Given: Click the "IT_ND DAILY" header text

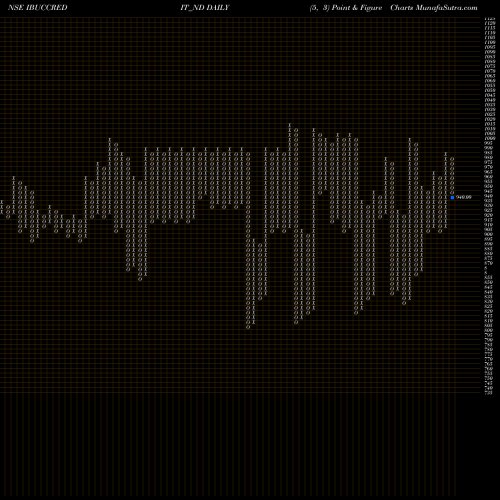Looking at the screenshot, I should pos(205,8).
